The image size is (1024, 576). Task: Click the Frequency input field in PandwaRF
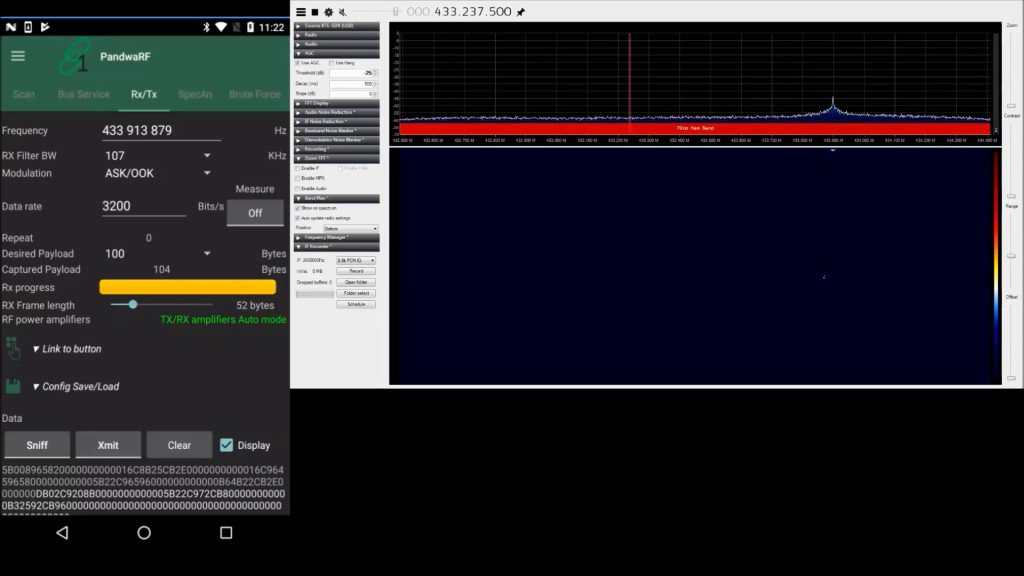tap(160, 130)
